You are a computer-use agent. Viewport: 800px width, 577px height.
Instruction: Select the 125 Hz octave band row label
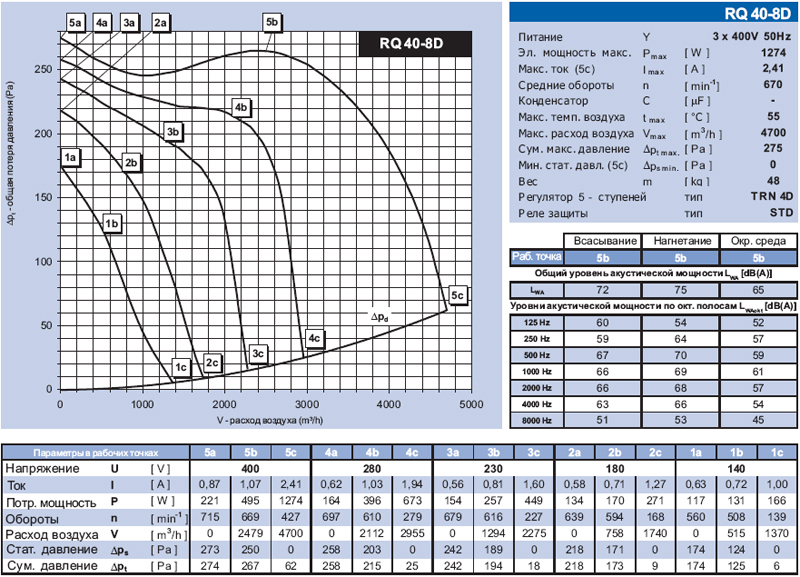point(536,323)
